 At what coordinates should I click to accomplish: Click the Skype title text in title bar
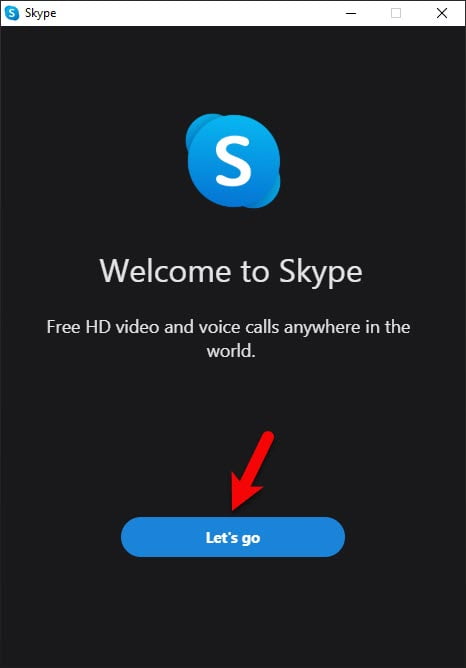coord(40,13)
